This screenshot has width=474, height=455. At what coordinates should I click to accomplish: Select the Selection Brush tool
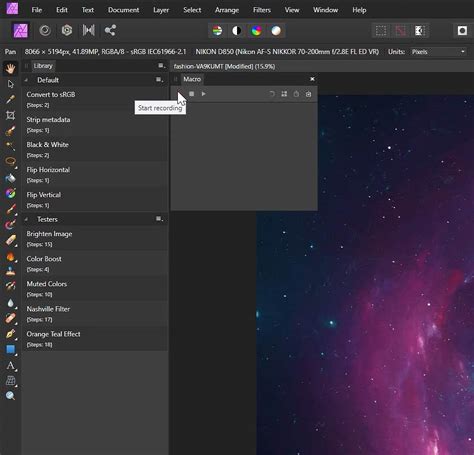(x=10, y=131)
